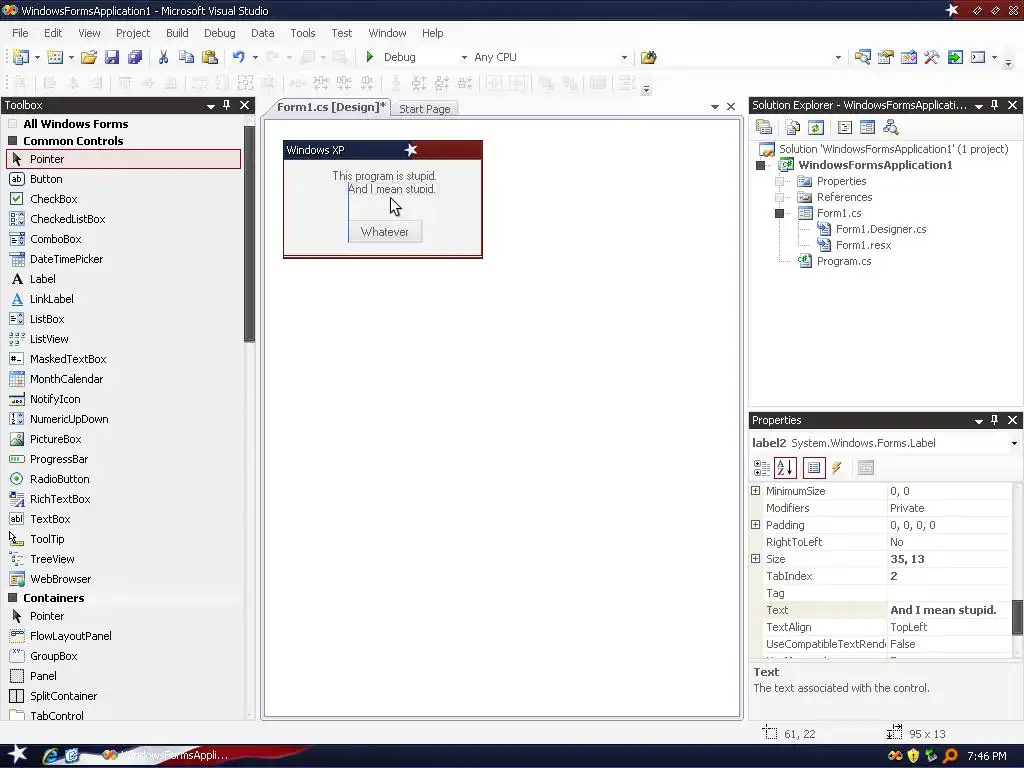Open the Object Browser toolbar icon
Image resolution: width=1024 pixels, height=768 pixels.
908,57
